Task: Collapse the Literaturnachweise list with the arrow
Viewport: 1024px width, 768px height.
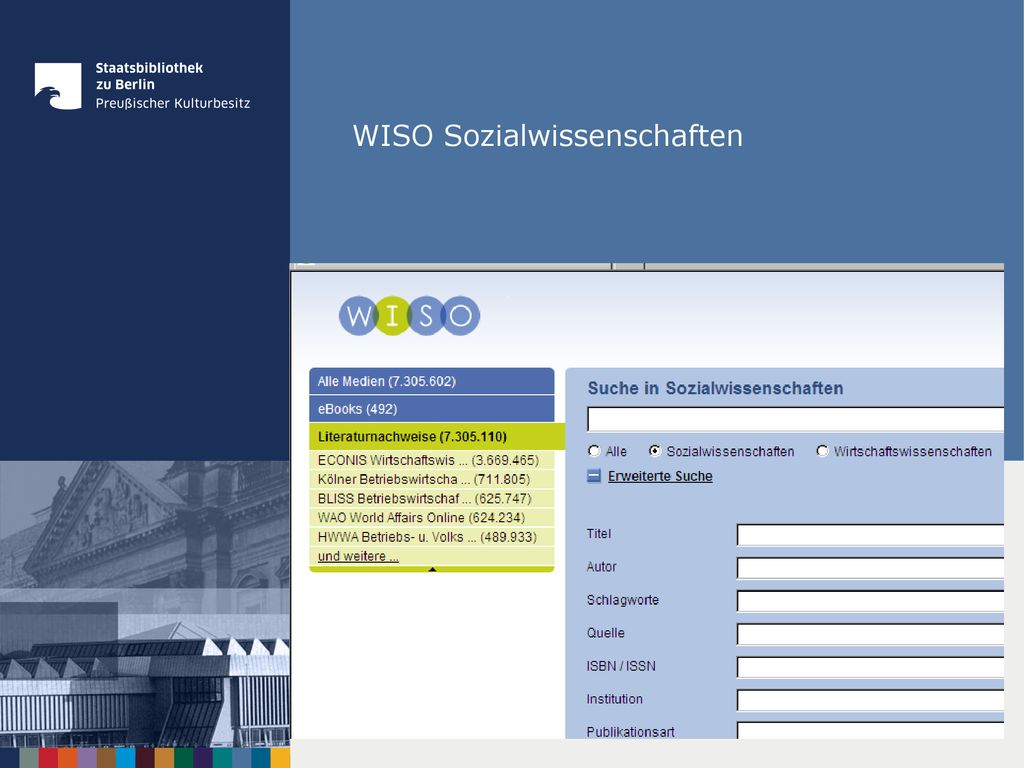Action: pyautogui.click(x=432, y=569)
